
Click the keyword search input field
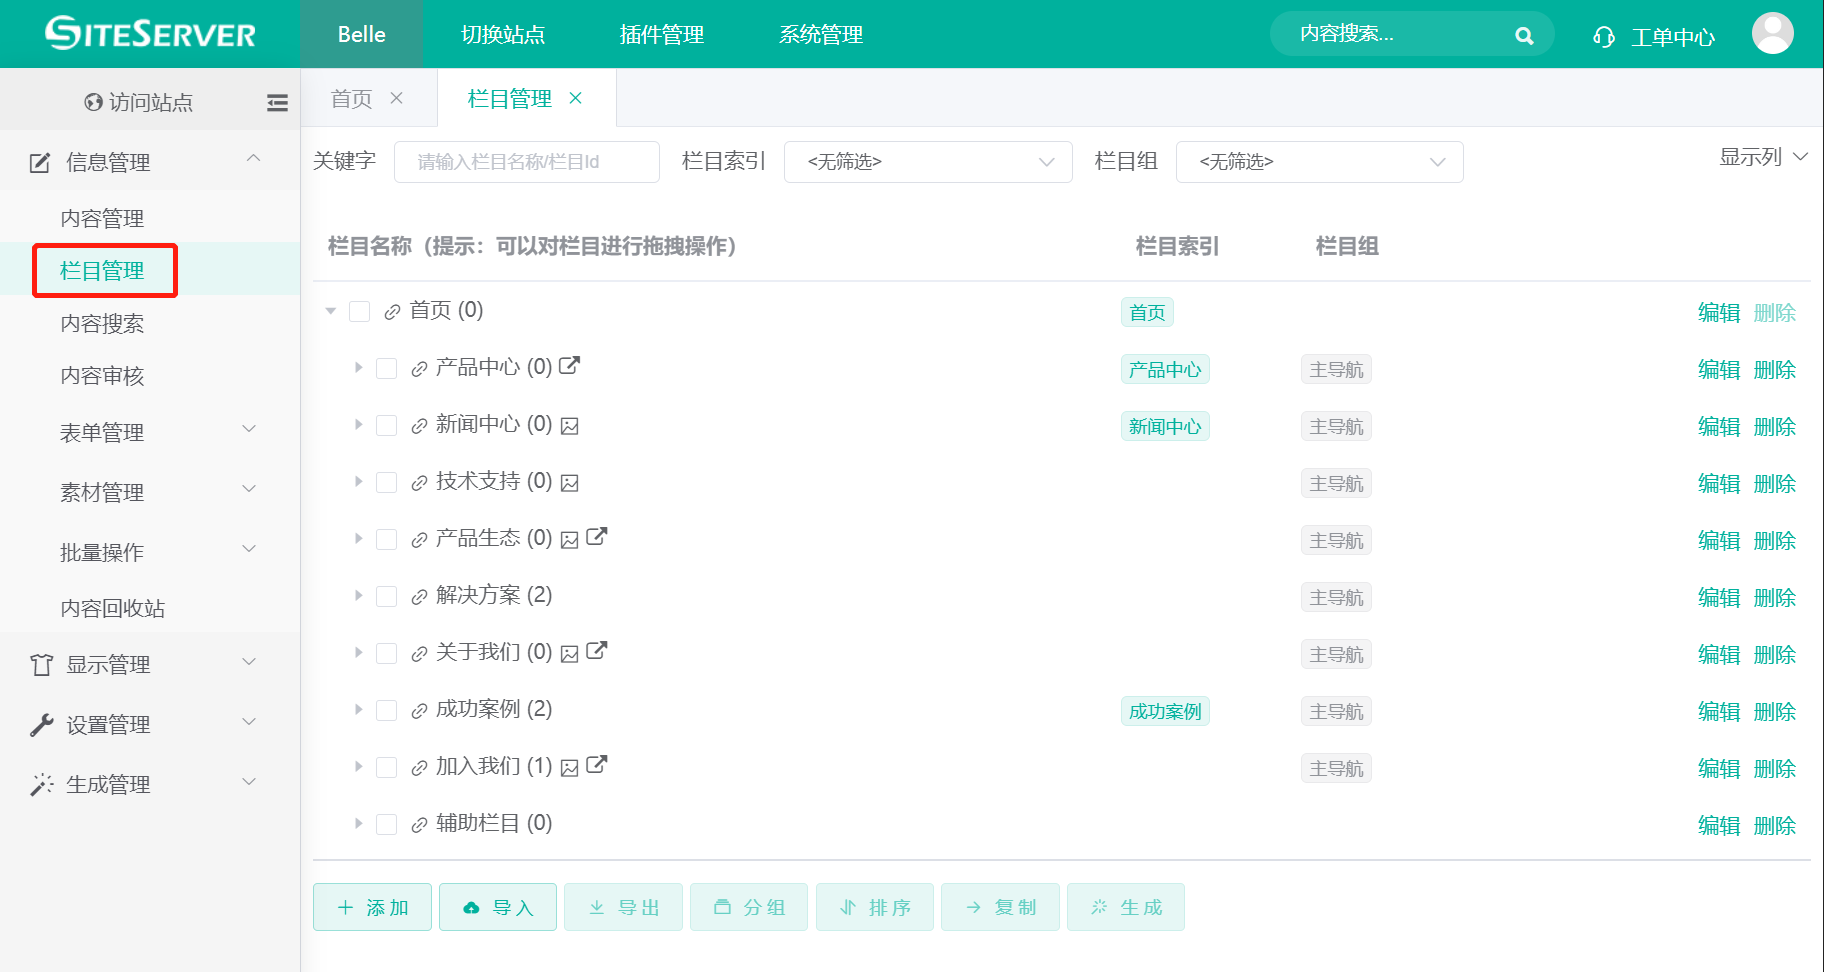coord(527,161)
